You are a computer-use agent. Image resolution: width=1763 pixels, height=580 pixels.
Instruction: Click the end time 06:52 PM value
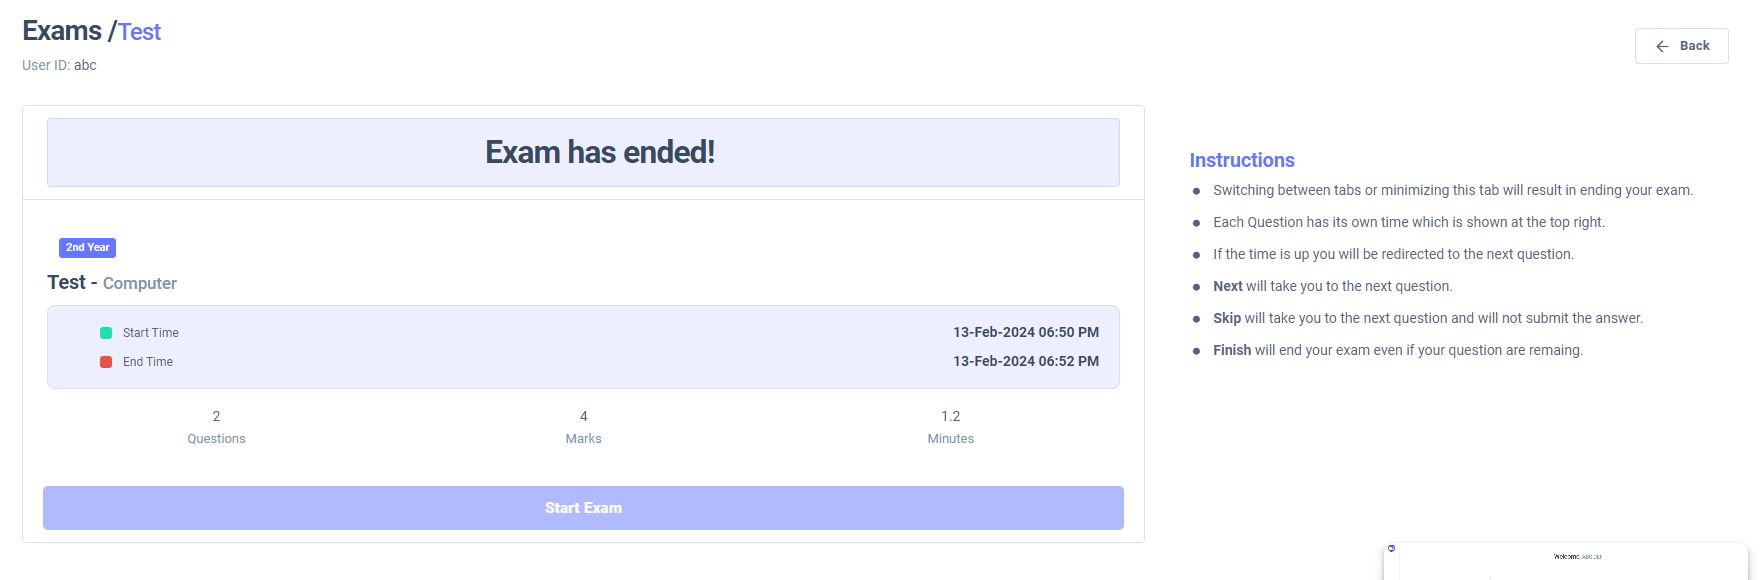(1025, 361)
